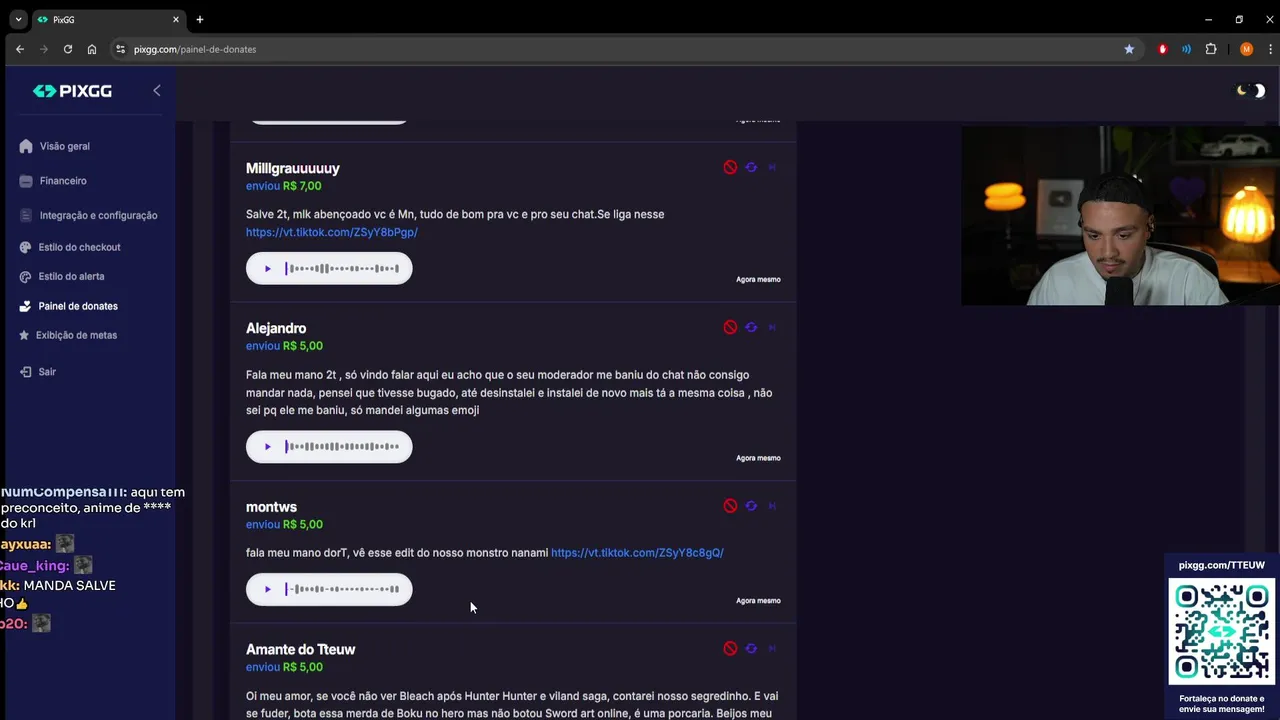Block donation from Alejandro
The image size is (1280, 720).
[x=730, y=327]
